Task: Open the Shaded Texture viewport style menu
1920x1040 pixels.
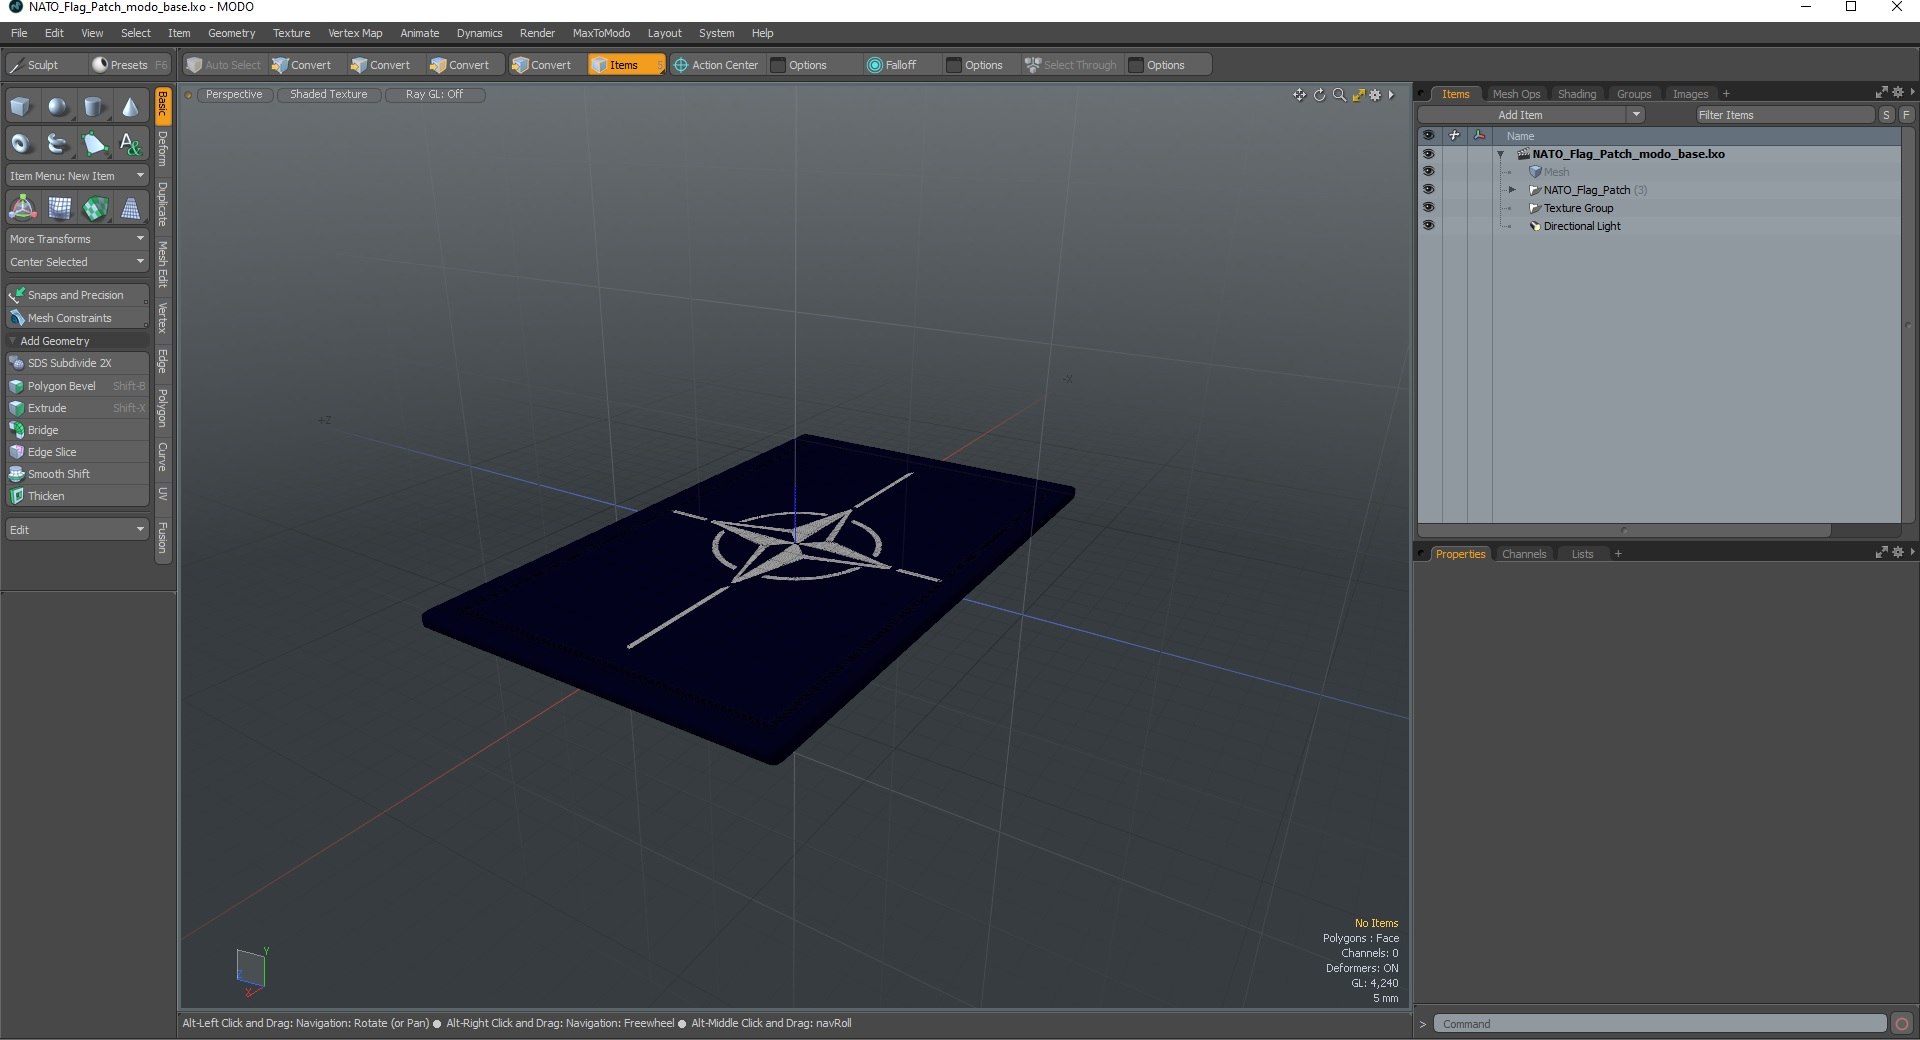Action: [329, 95]
